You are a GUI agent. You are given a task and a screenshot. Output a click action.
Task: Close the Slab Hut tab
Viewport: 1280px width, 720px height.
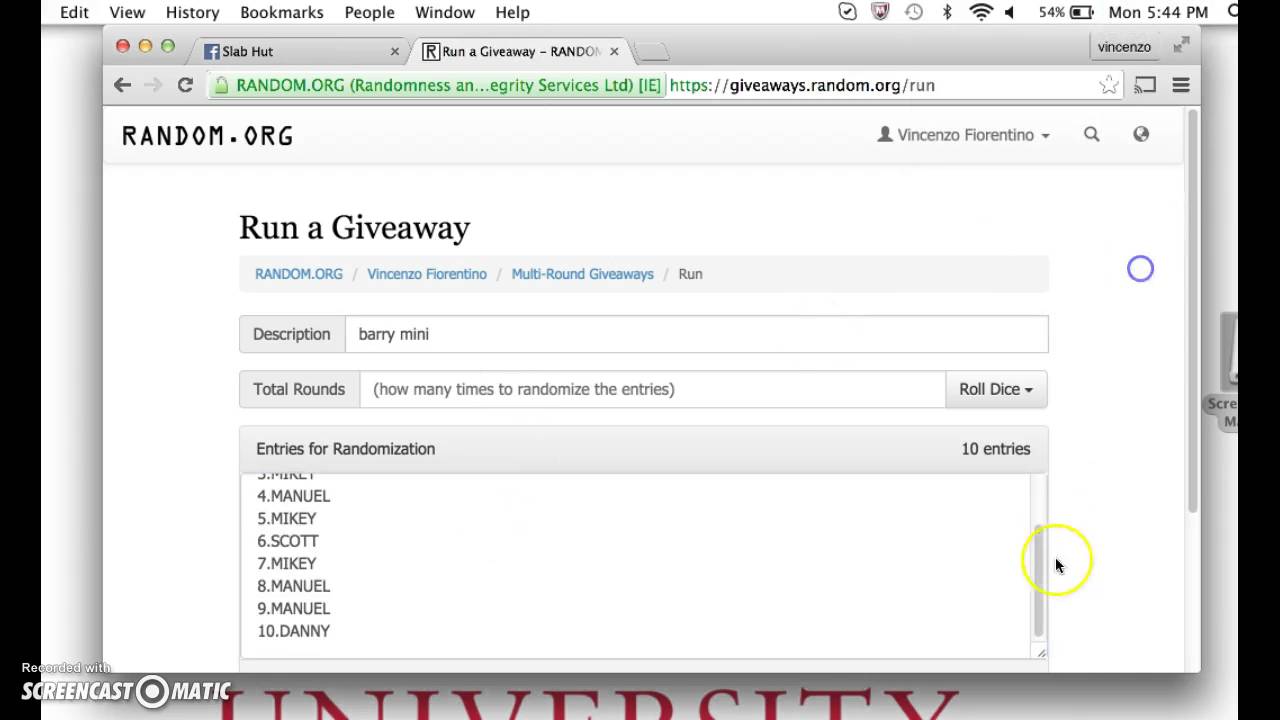point(394,51)
